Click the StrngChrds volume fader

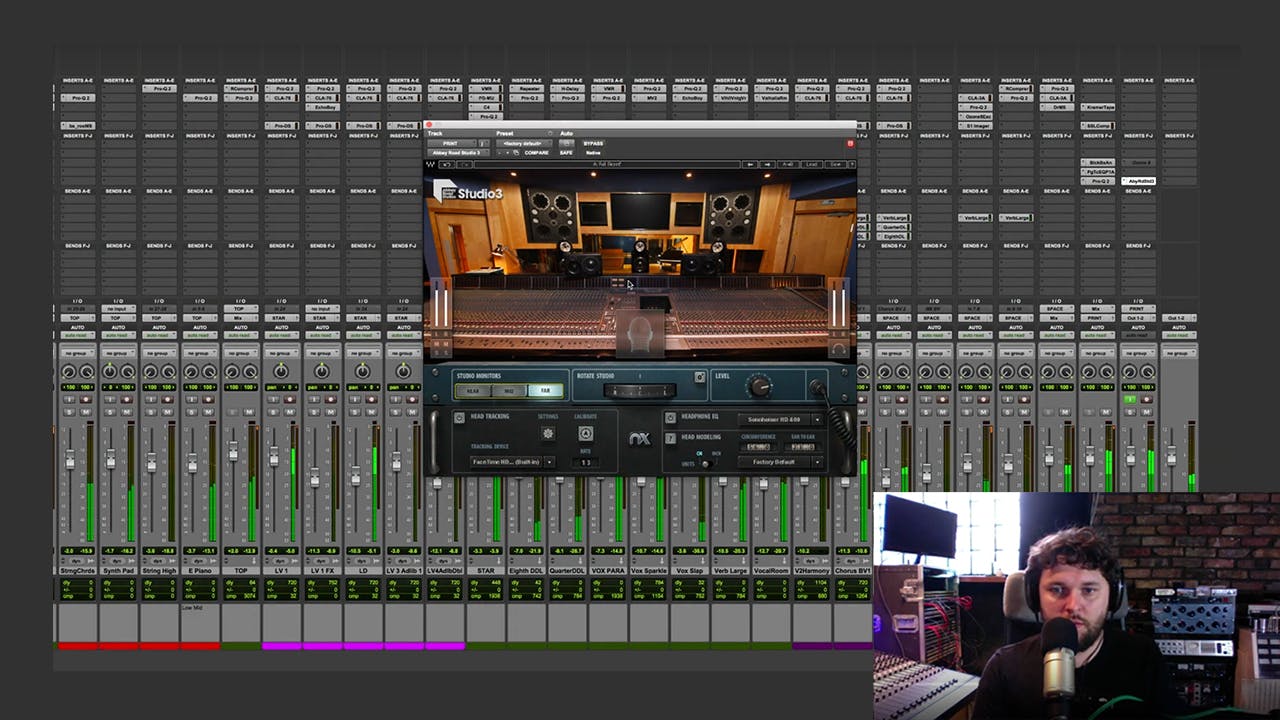coord(70,459)
